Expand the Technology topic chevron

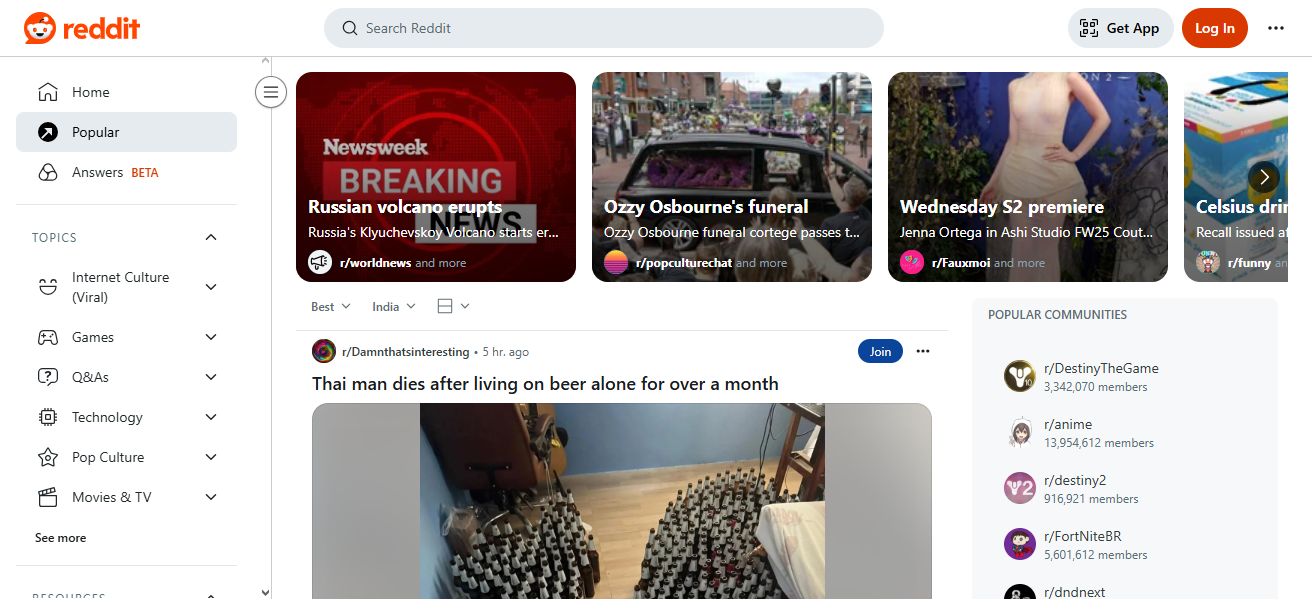(211, 417)
